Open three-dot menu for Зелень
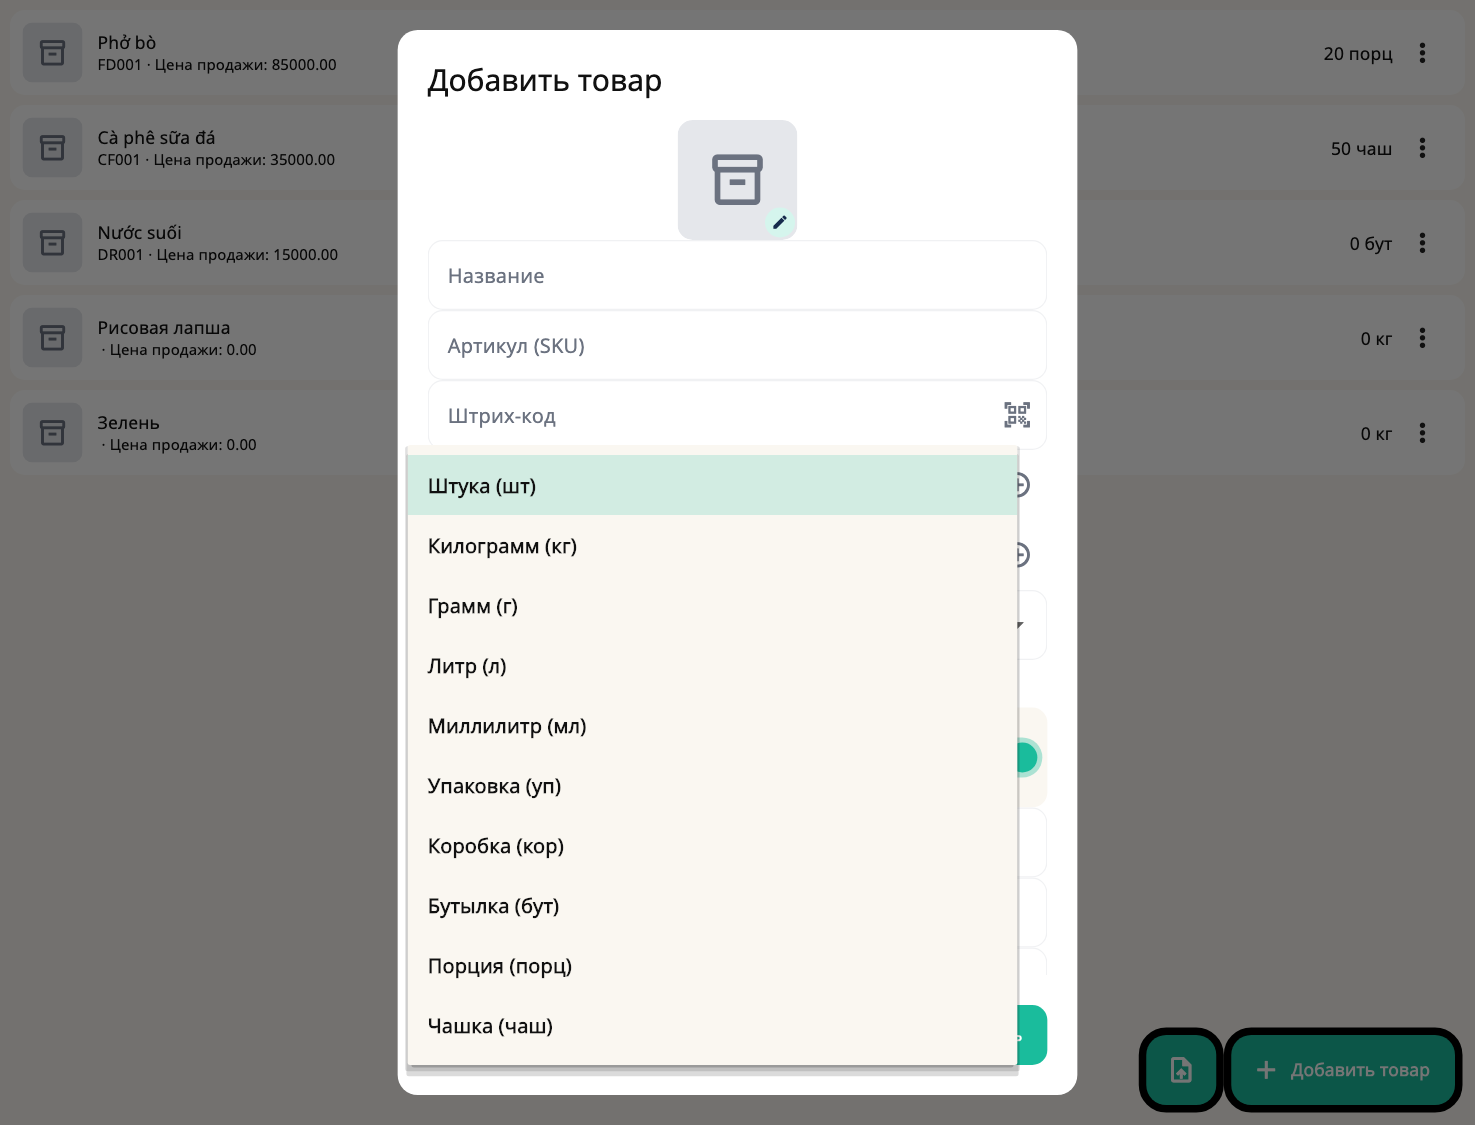This screenshot has height=1125, width=1475. click(x=1422, y=433)
